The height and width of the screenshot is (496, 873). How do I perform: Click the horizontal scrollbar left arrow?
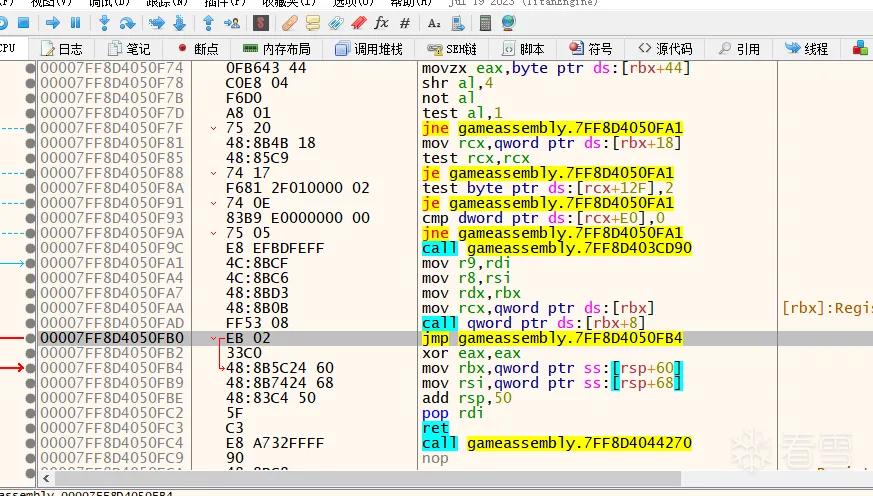[x=46, y=478]
